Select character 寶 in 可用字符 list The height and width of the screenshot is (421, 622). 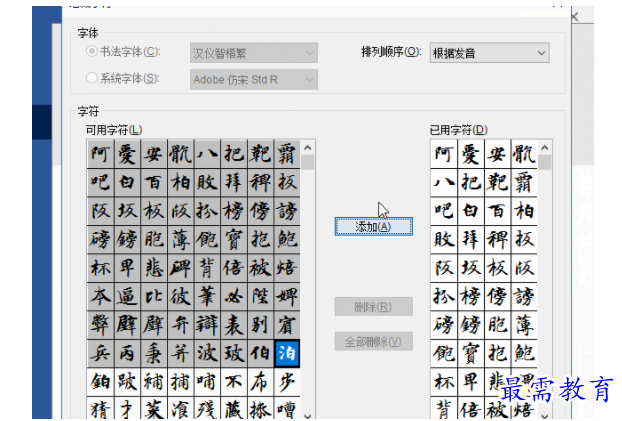click(233, 239)
